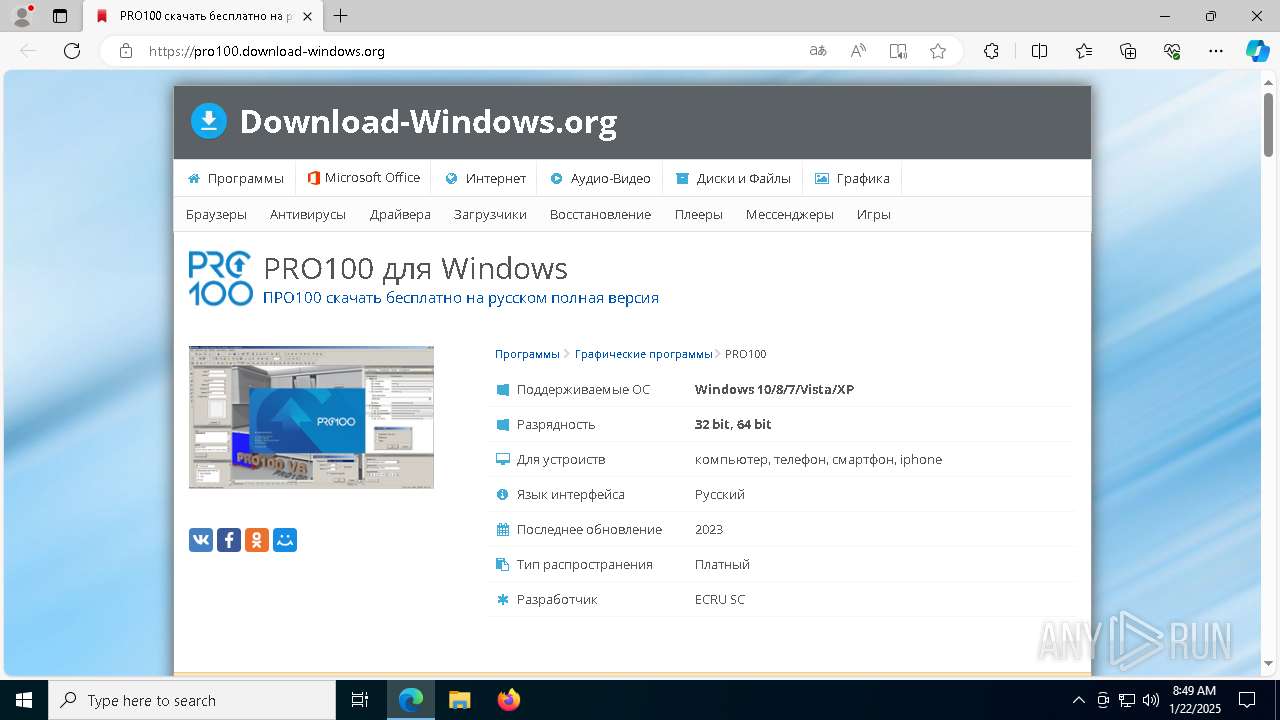Screen dimensions: 1280x720
Task: Open Windows Start menu
Action: (24, 700)
